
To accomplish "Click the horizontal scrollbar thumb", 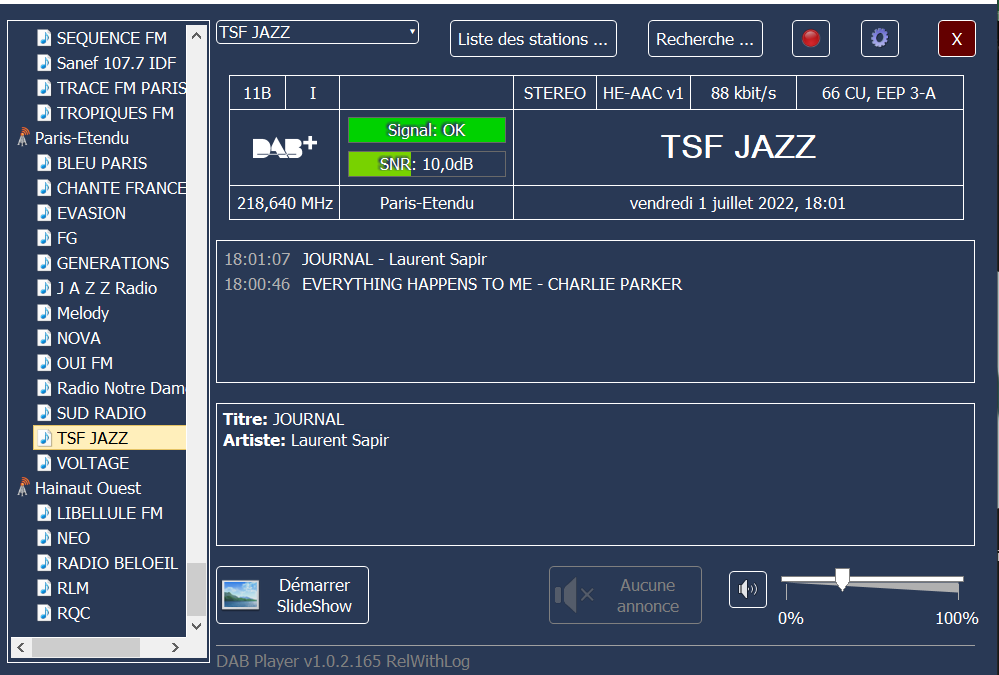I will coord(86,648).
